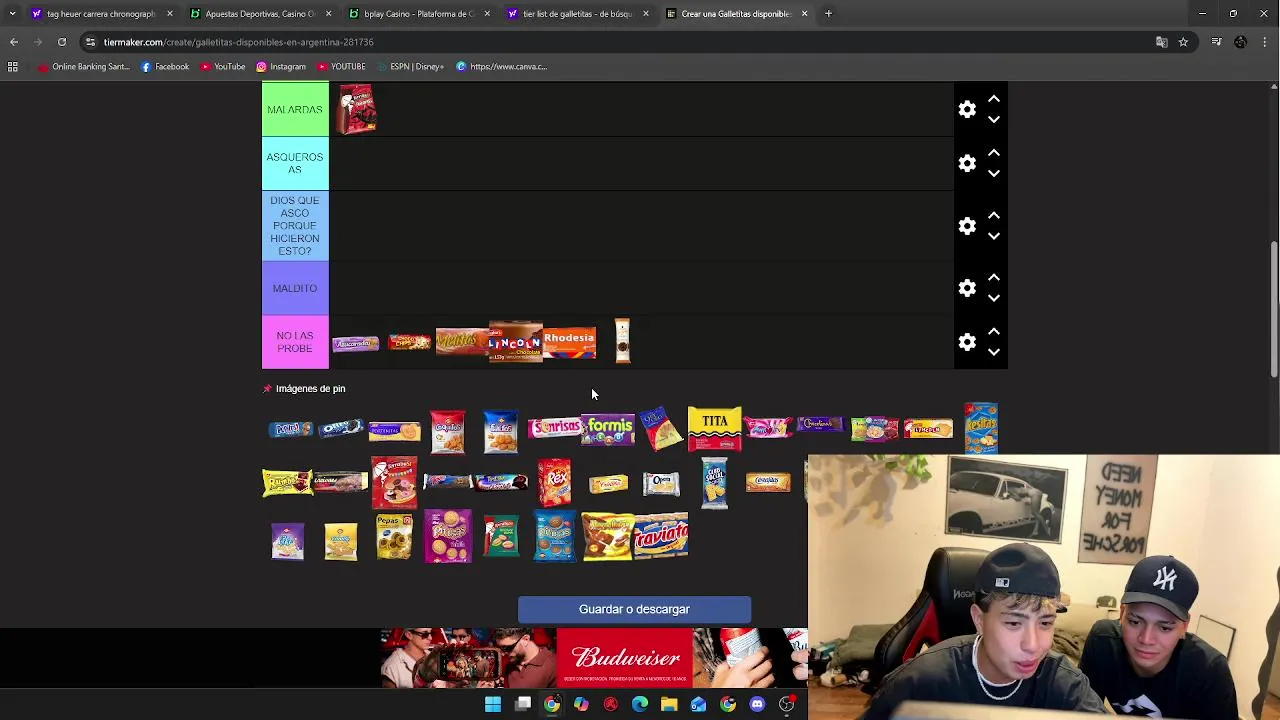Switch to bplay Casino tab
This screenshot has height=720, width=1280.
418,14
